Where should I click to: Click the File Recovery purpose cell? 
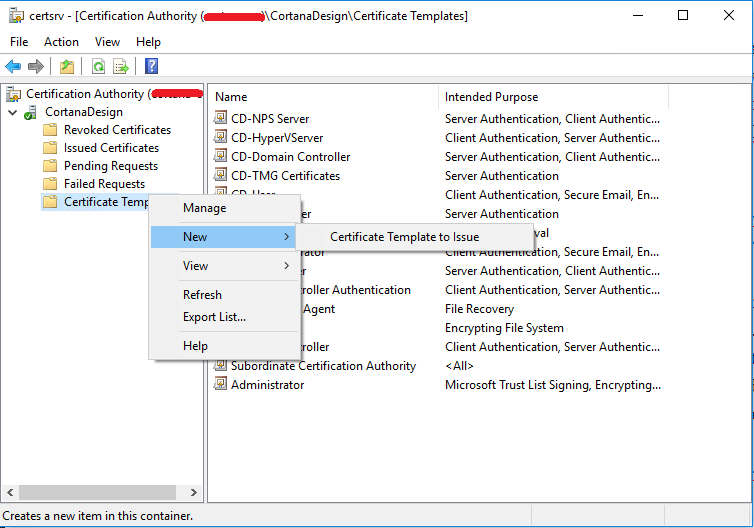[479, 309]
